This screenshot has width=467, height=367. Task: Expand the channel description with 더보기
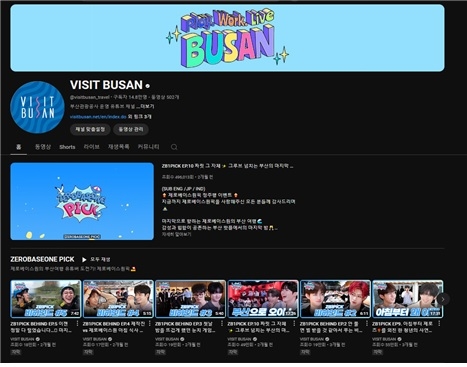point(147,107)
